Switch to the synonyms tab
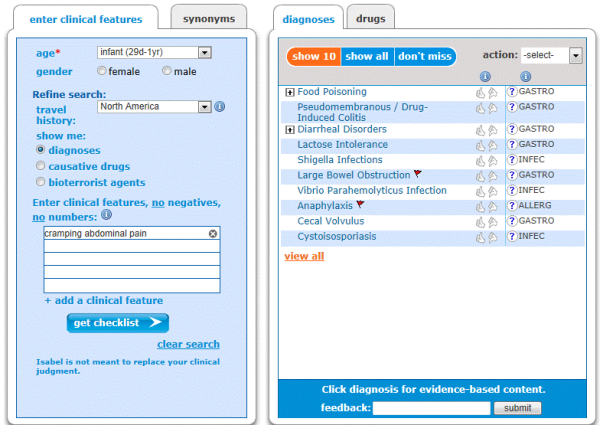 point(209,18)
